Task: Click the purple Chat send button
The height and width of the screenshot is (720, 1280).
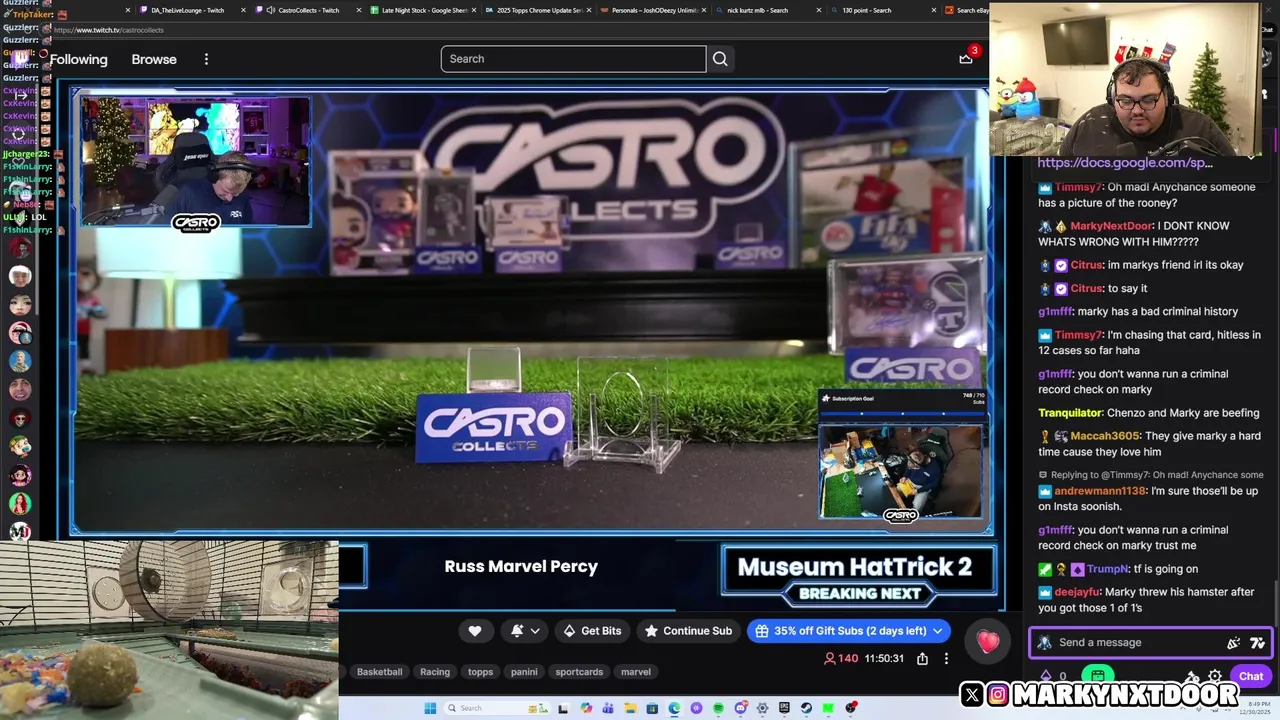Action: coord(1250,676)
